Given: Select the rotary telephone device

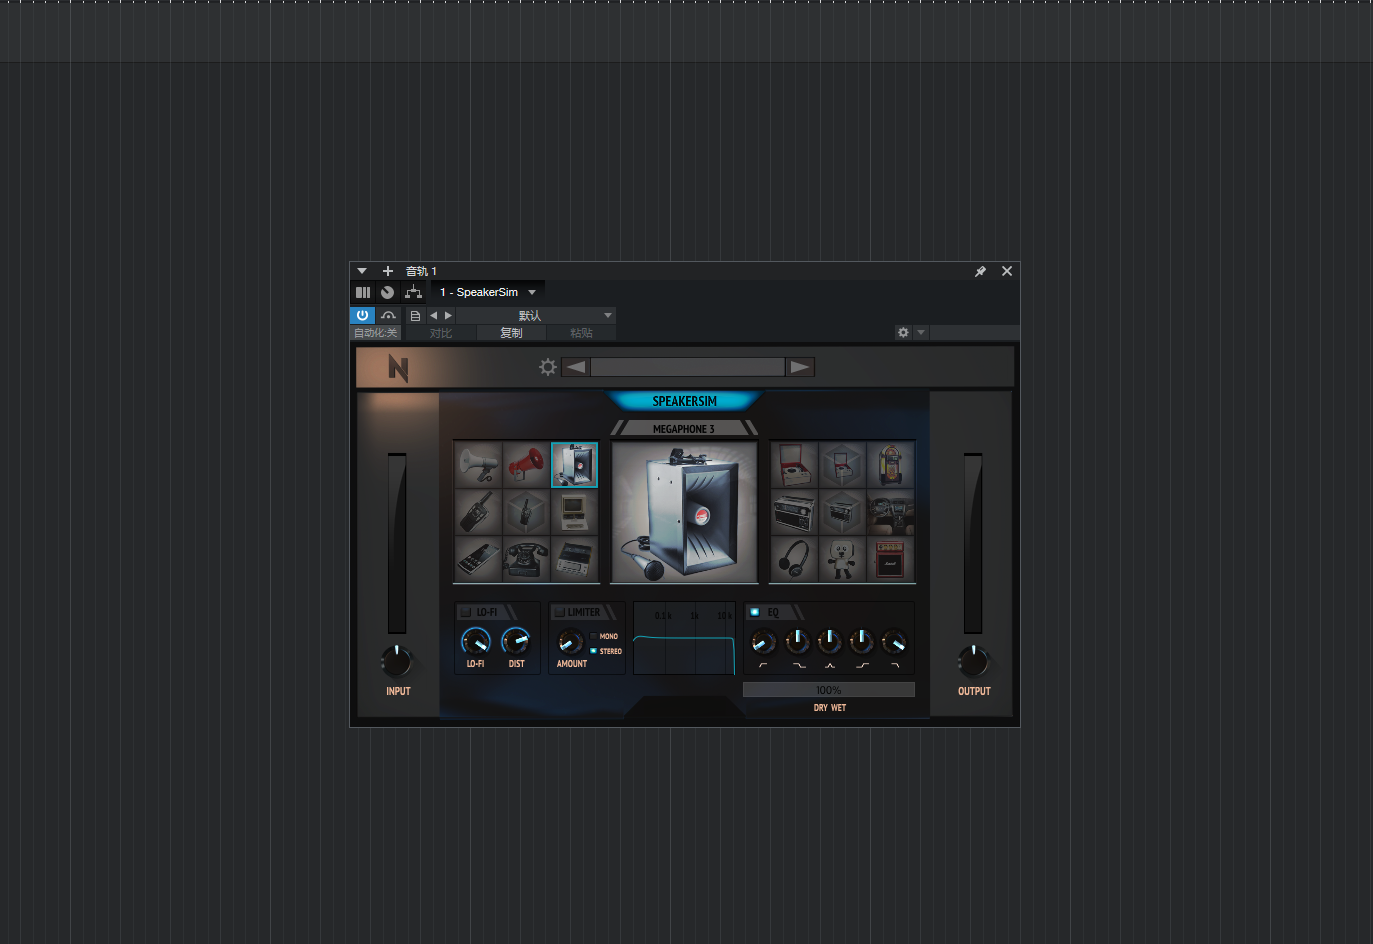Looking at the screenshot, I should pos(524,559).
